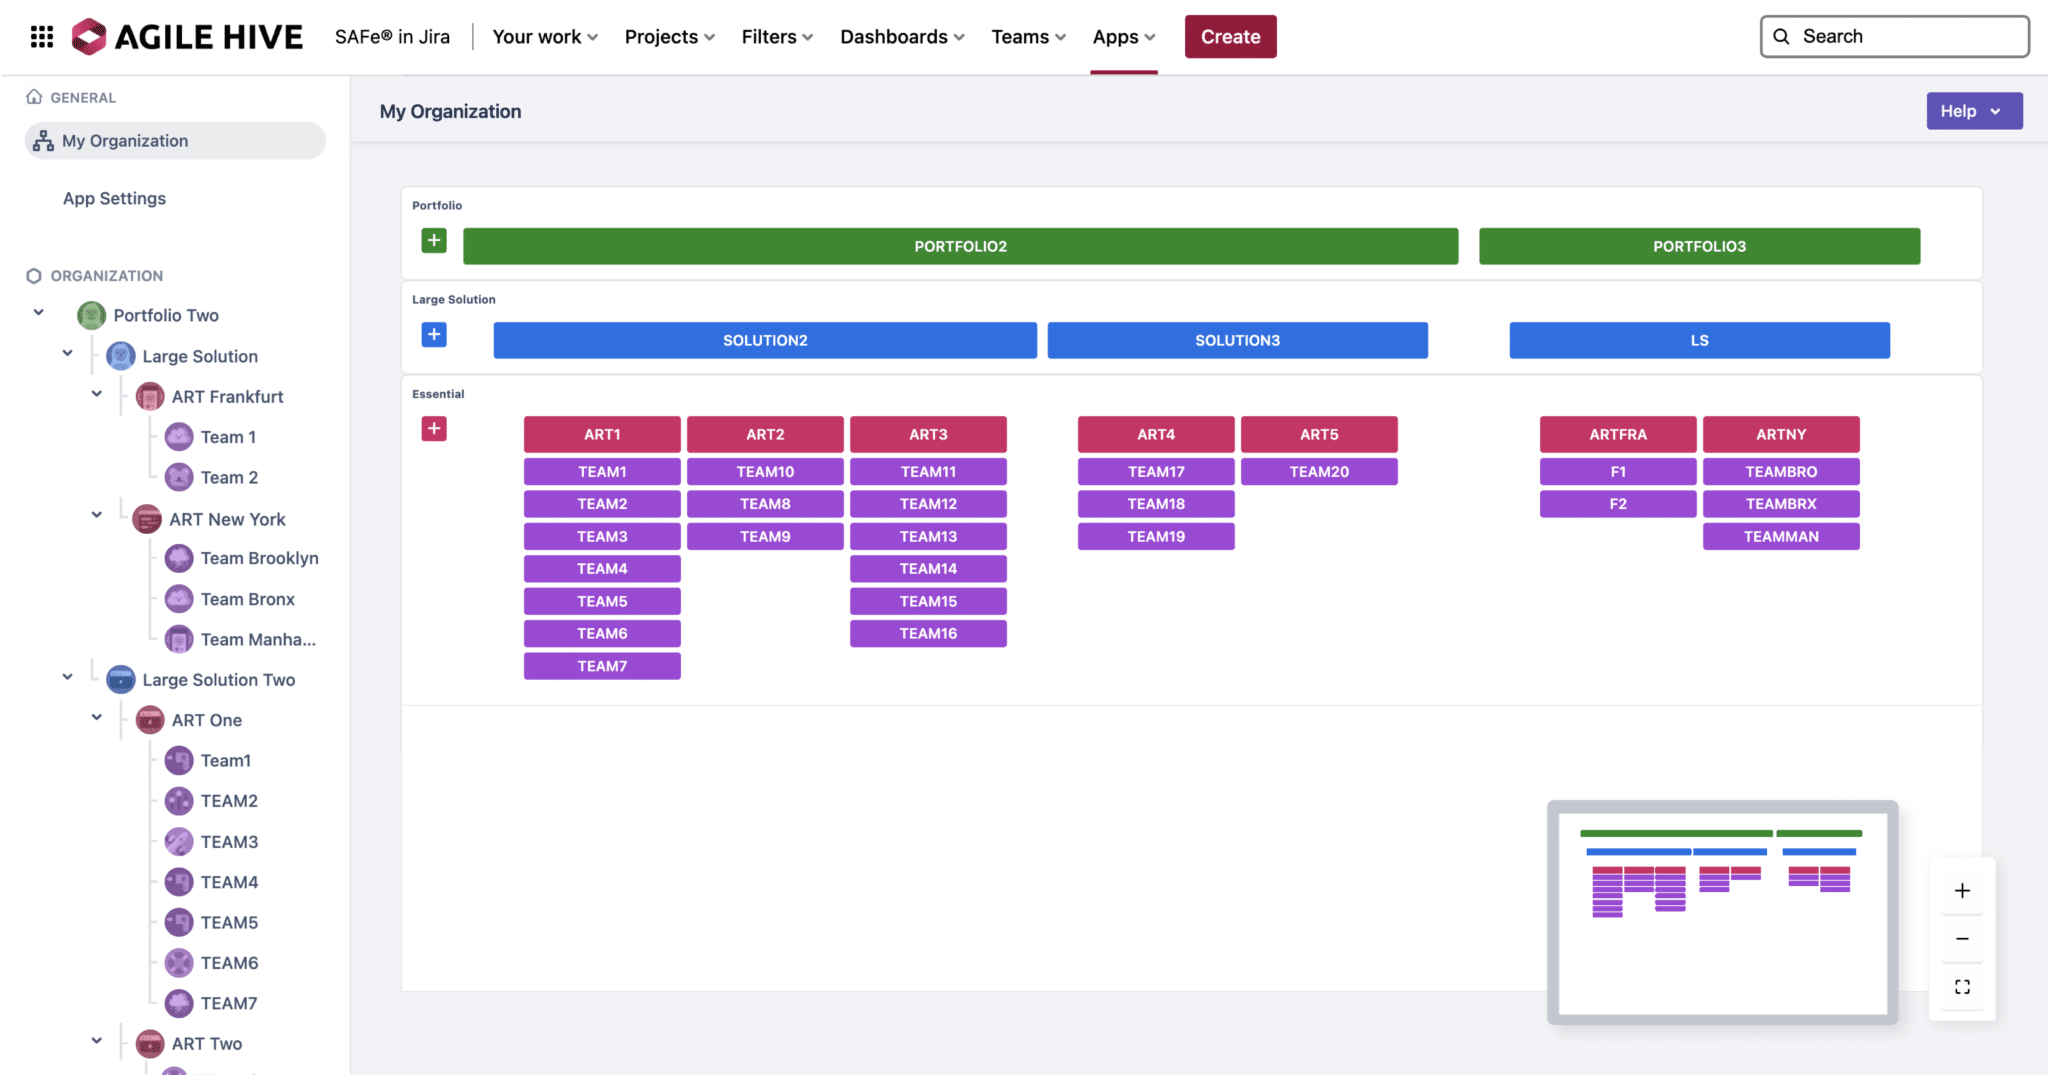
Task: Open the Help dropdown
Action: click(x=1974, y=111)
